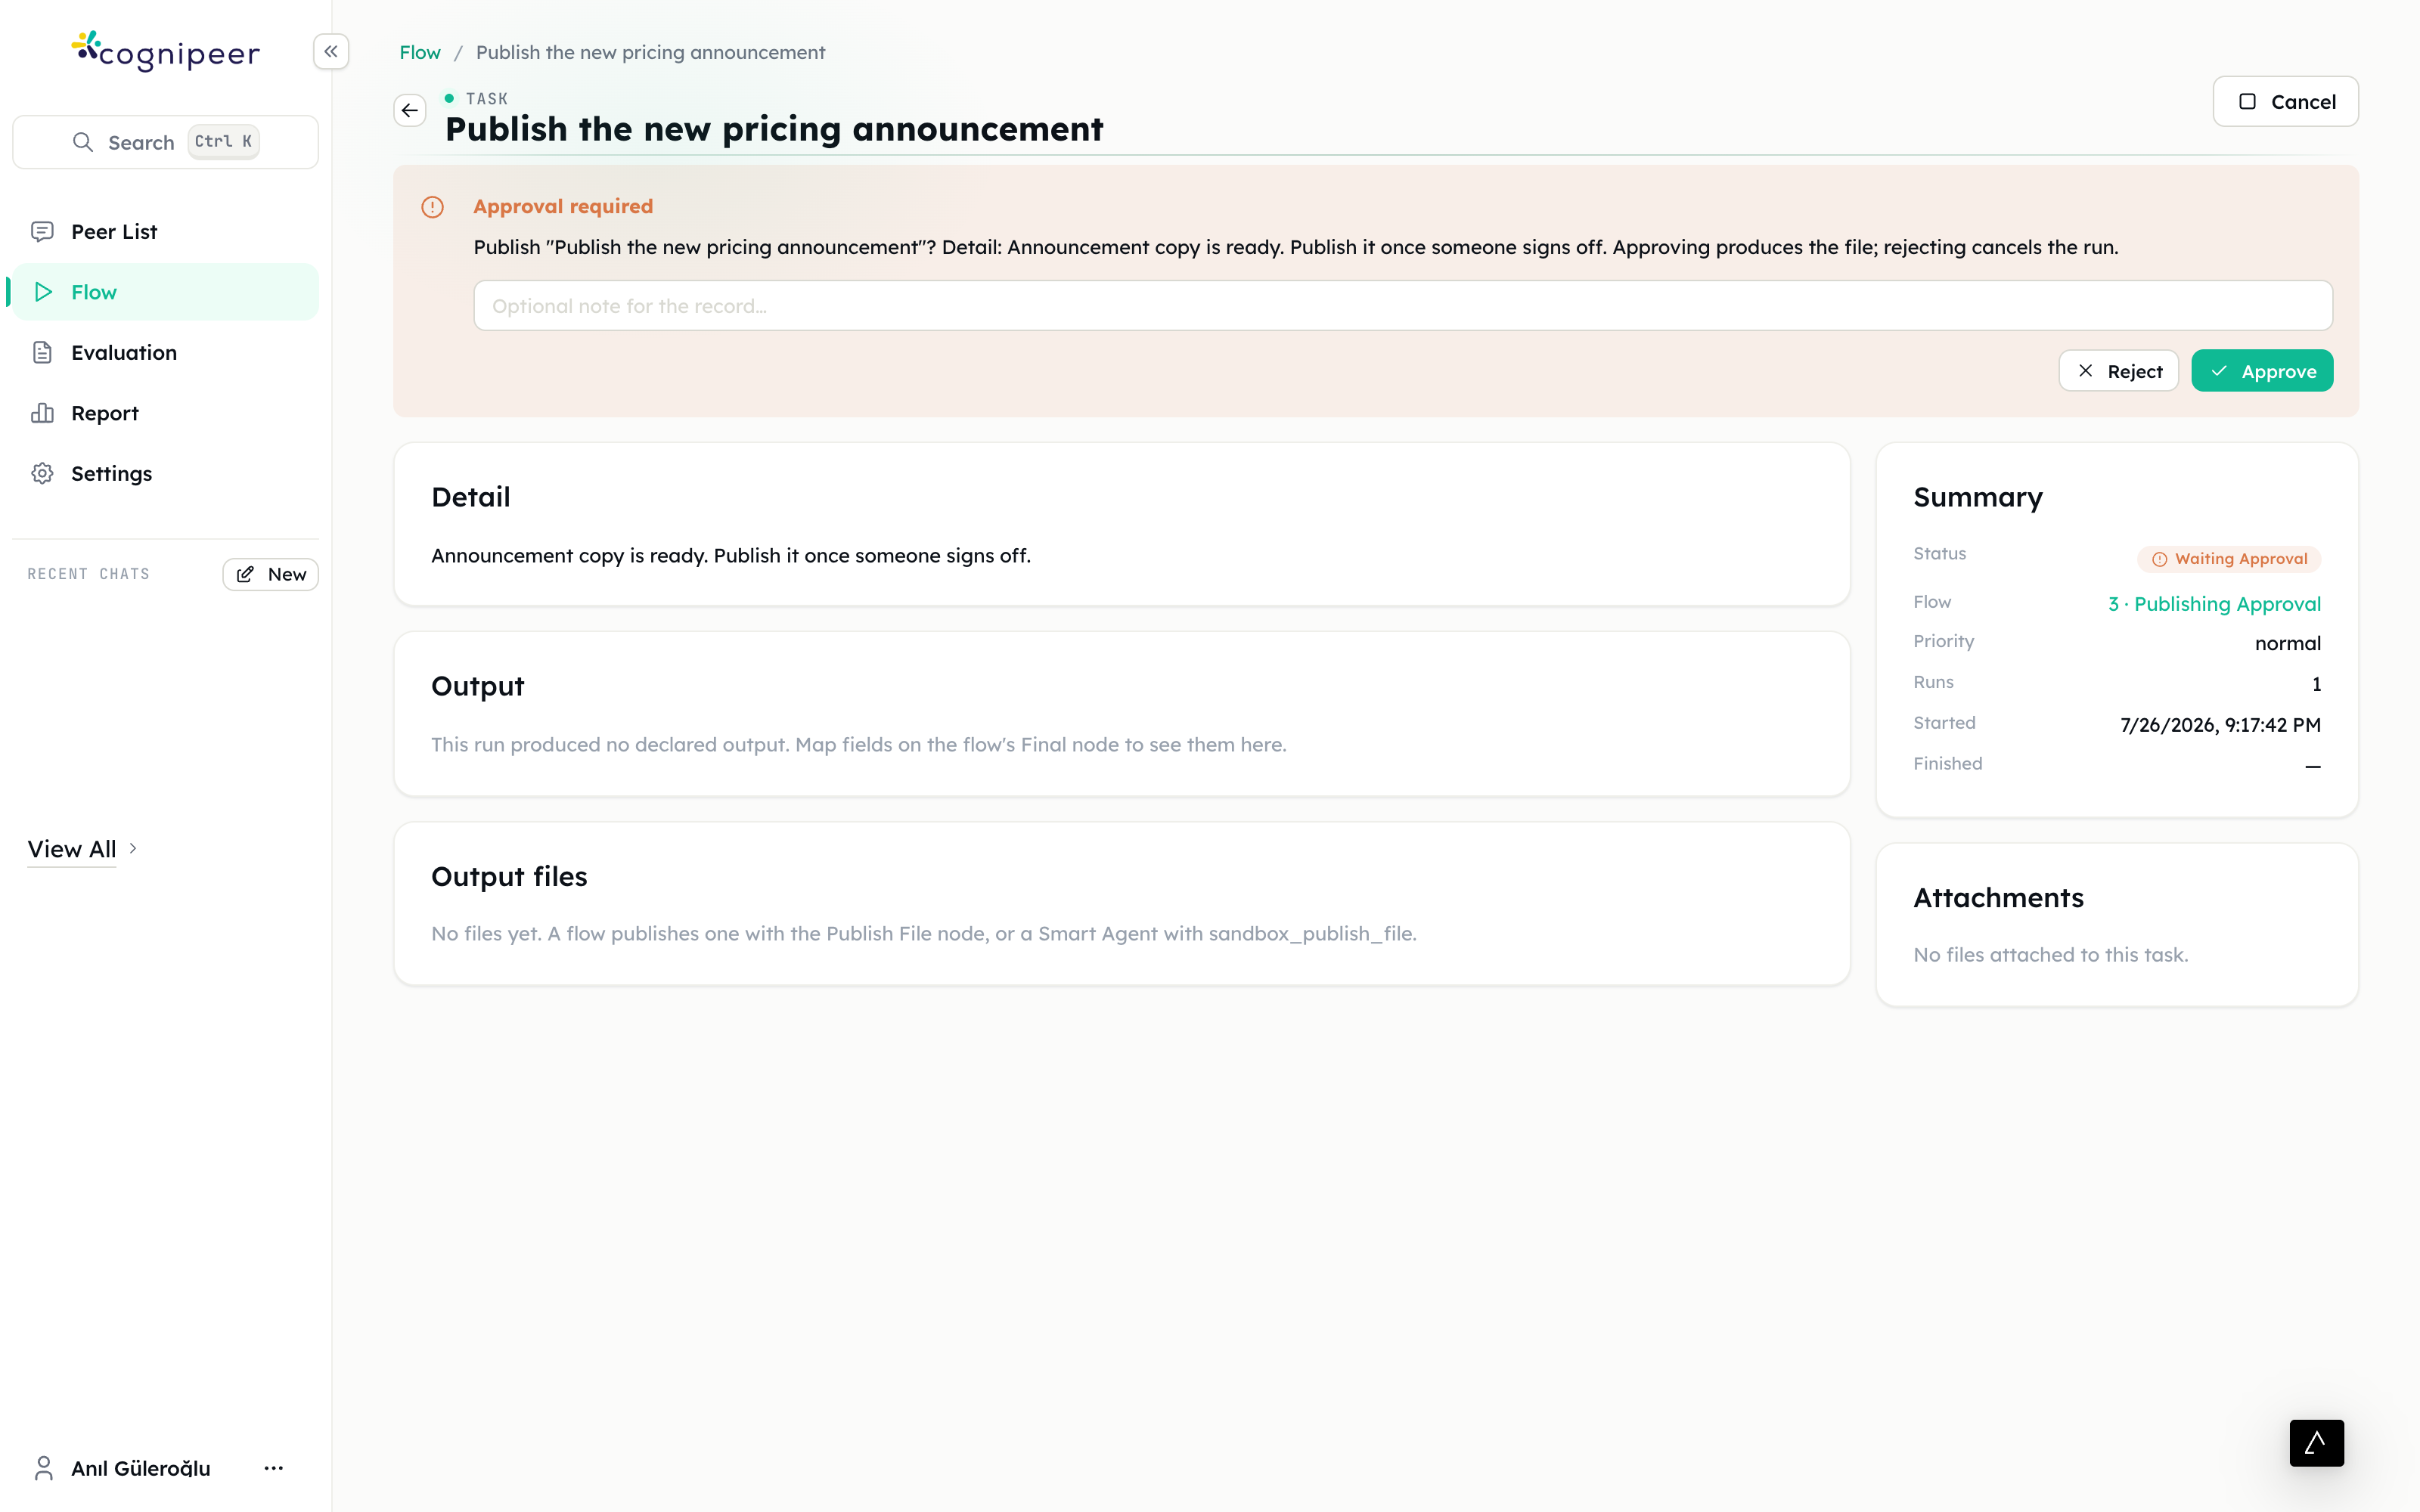
Task: Cancel the task
Action: (2285, 101)
